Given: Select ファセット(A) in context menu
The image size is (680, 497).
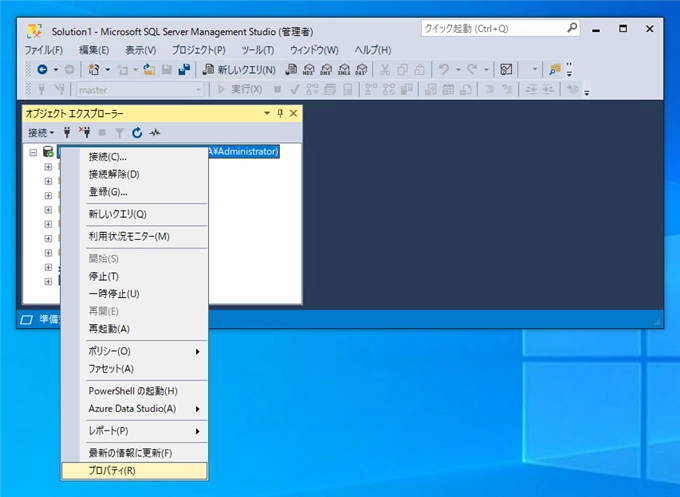Looking at the screenshot, I should click(134, 369).
